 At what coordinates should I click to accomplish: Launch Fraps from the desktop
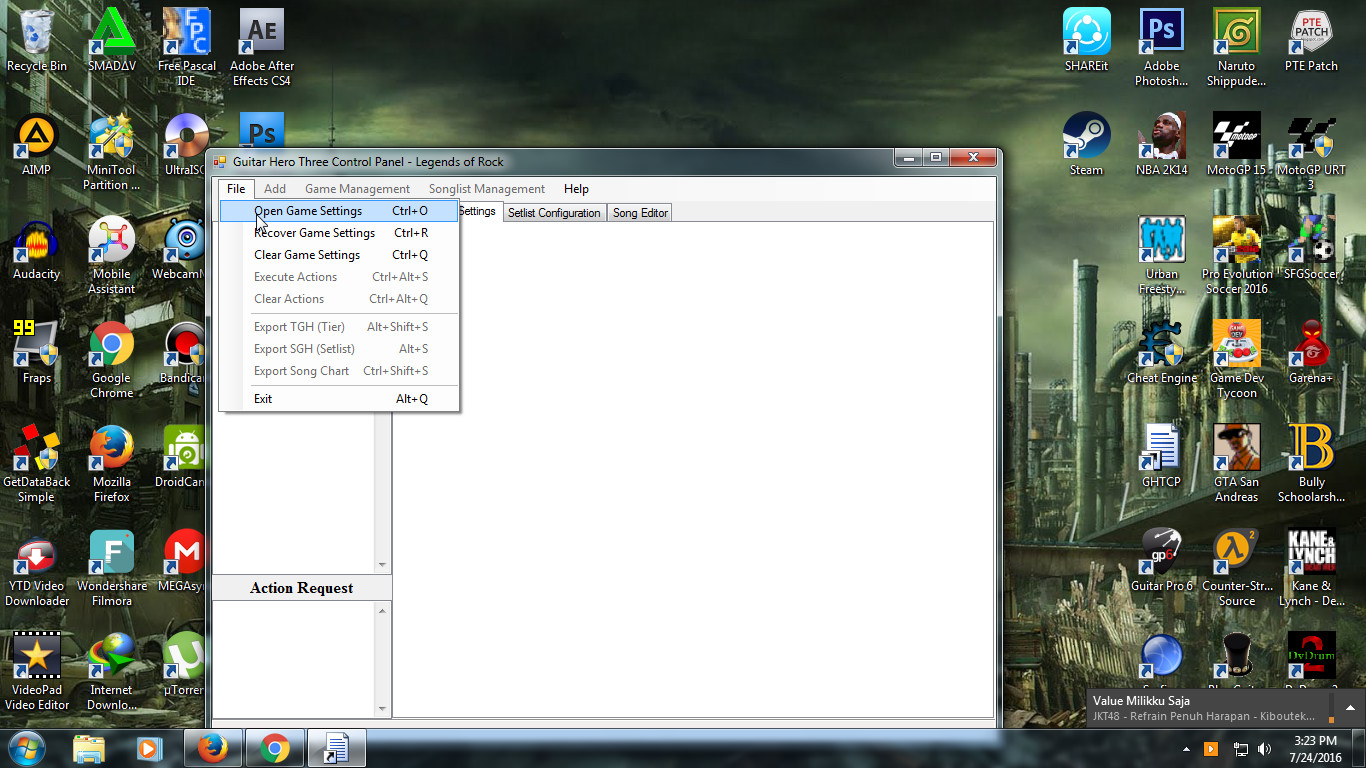pos(37,353)
